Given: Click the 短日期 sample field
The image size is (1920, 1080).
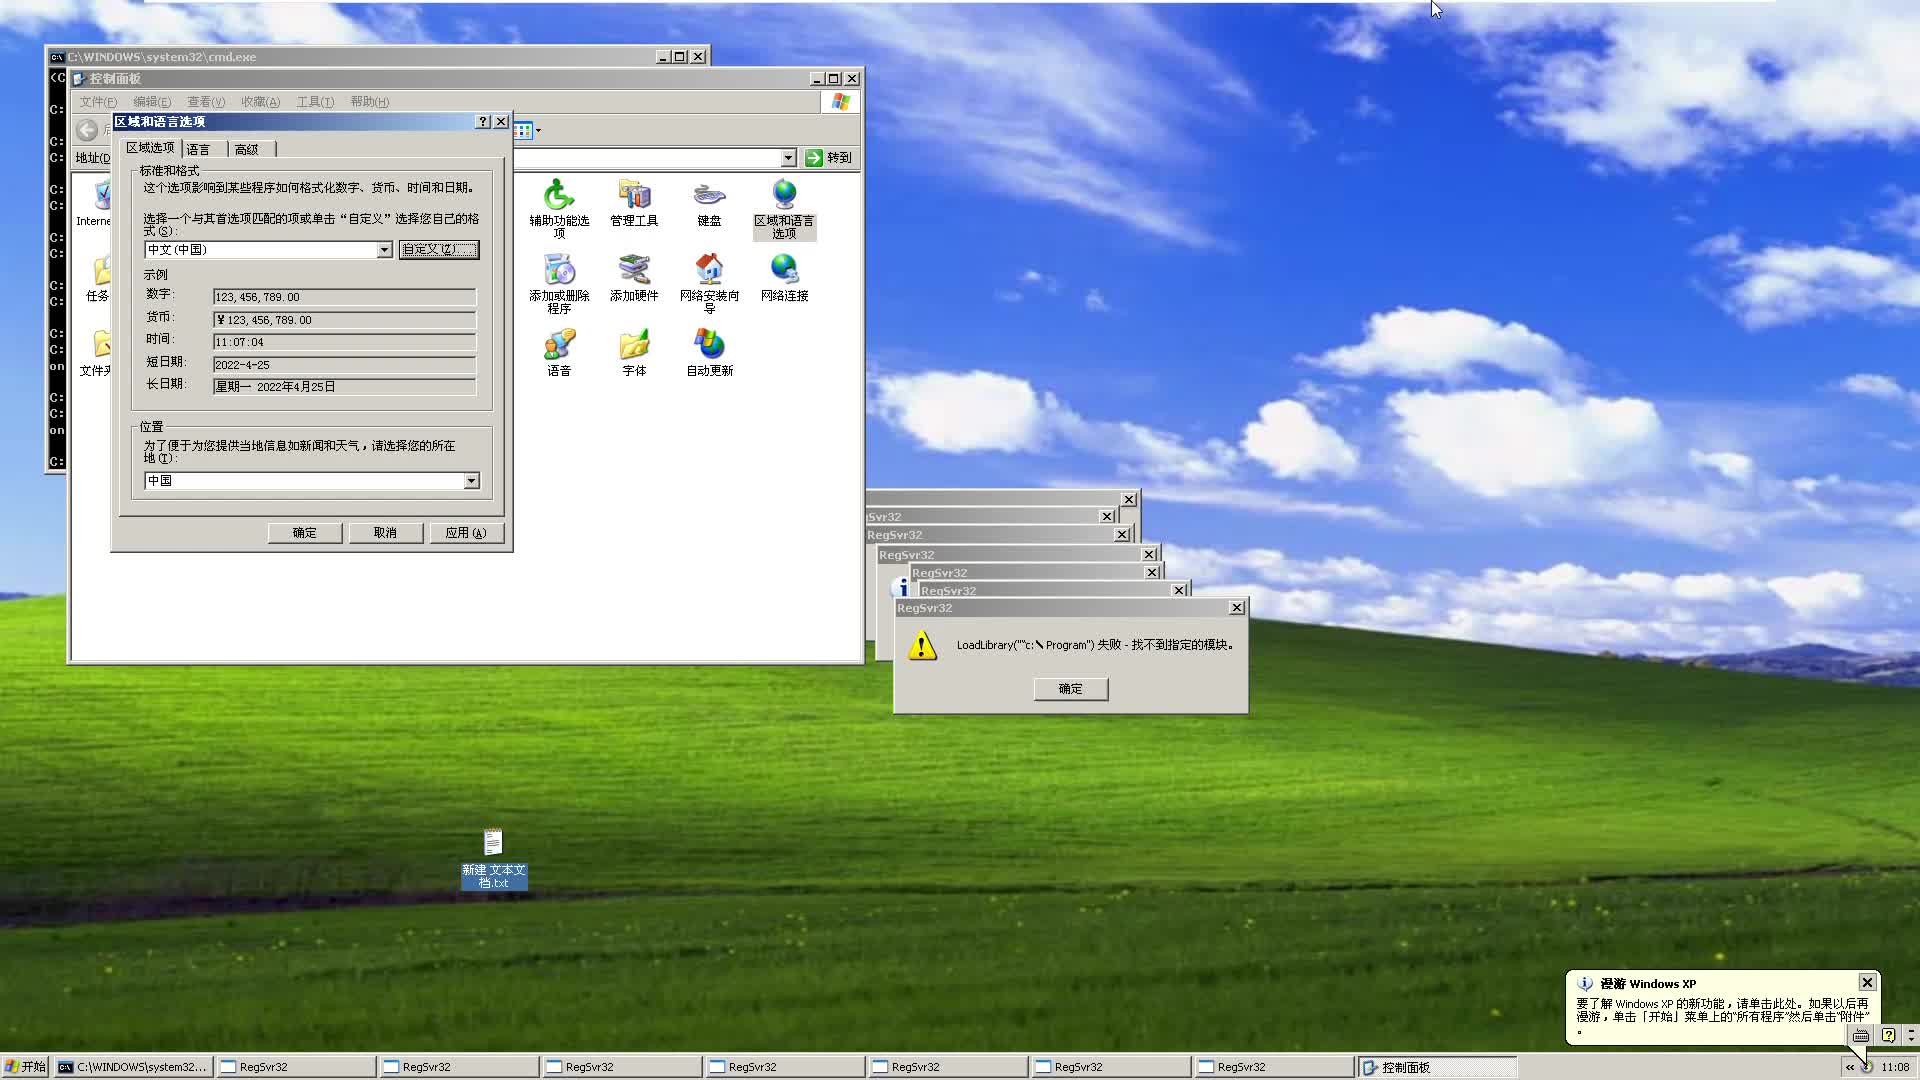Looking at the screenshot, I should 344,365.
